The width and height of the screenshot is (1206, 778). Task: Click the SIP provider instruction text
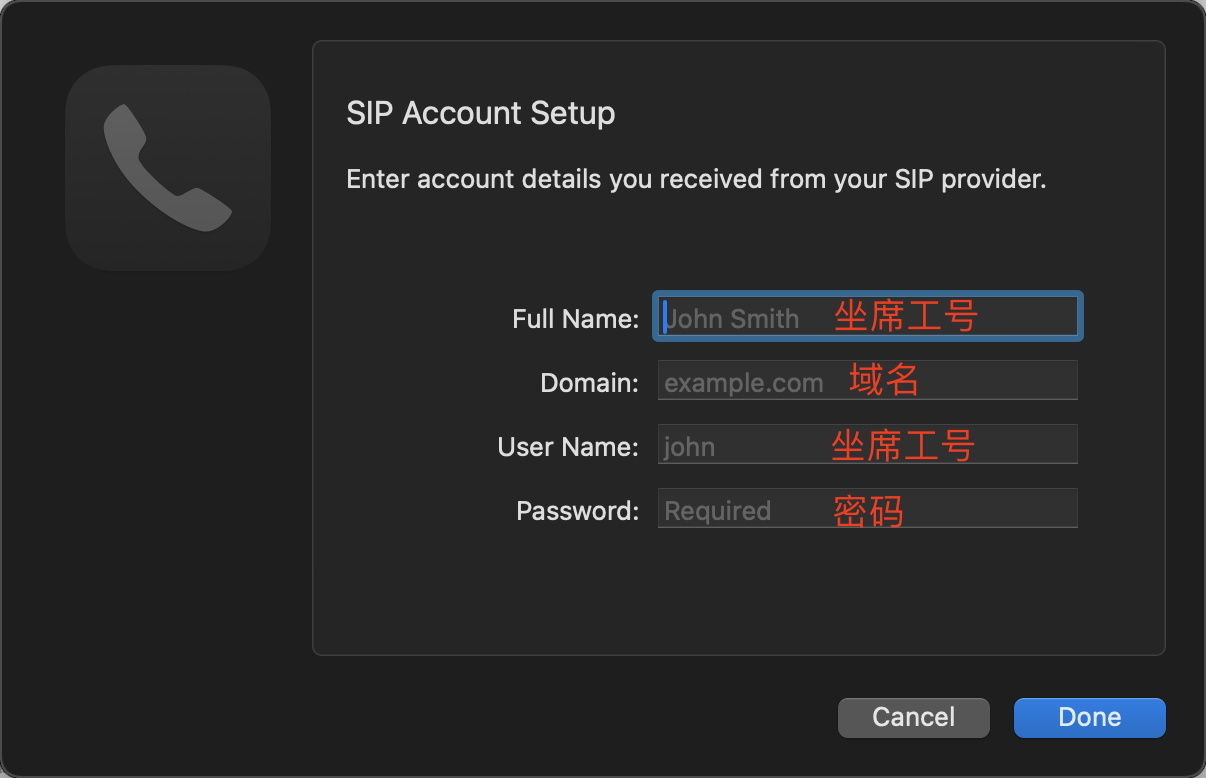click(x=696, y=180)
